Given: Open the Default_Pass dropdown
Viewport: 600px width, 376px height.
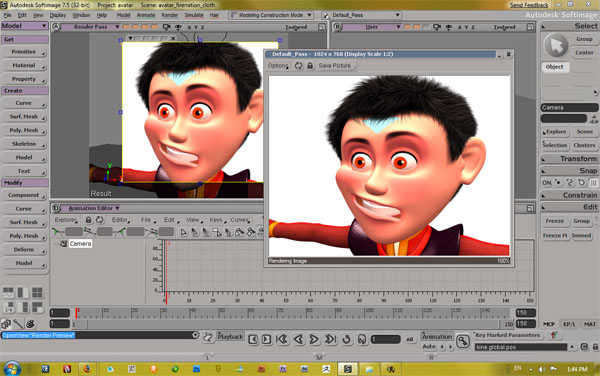Looking at the screenshot, I should pos(362,15).
